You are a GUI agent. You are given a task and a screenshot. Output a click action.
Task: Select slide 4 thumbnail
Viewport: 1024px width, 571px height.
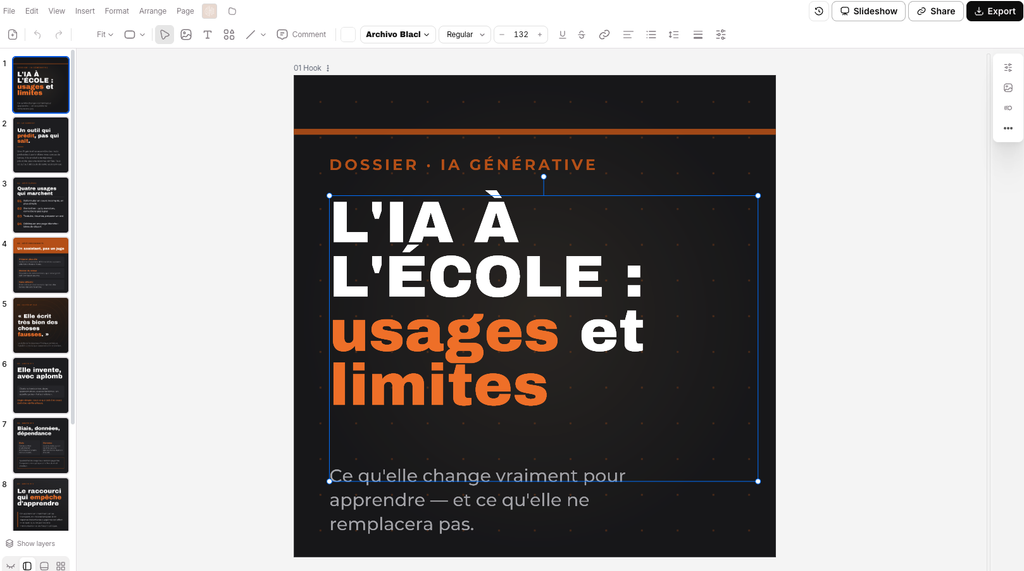(40, 265)
